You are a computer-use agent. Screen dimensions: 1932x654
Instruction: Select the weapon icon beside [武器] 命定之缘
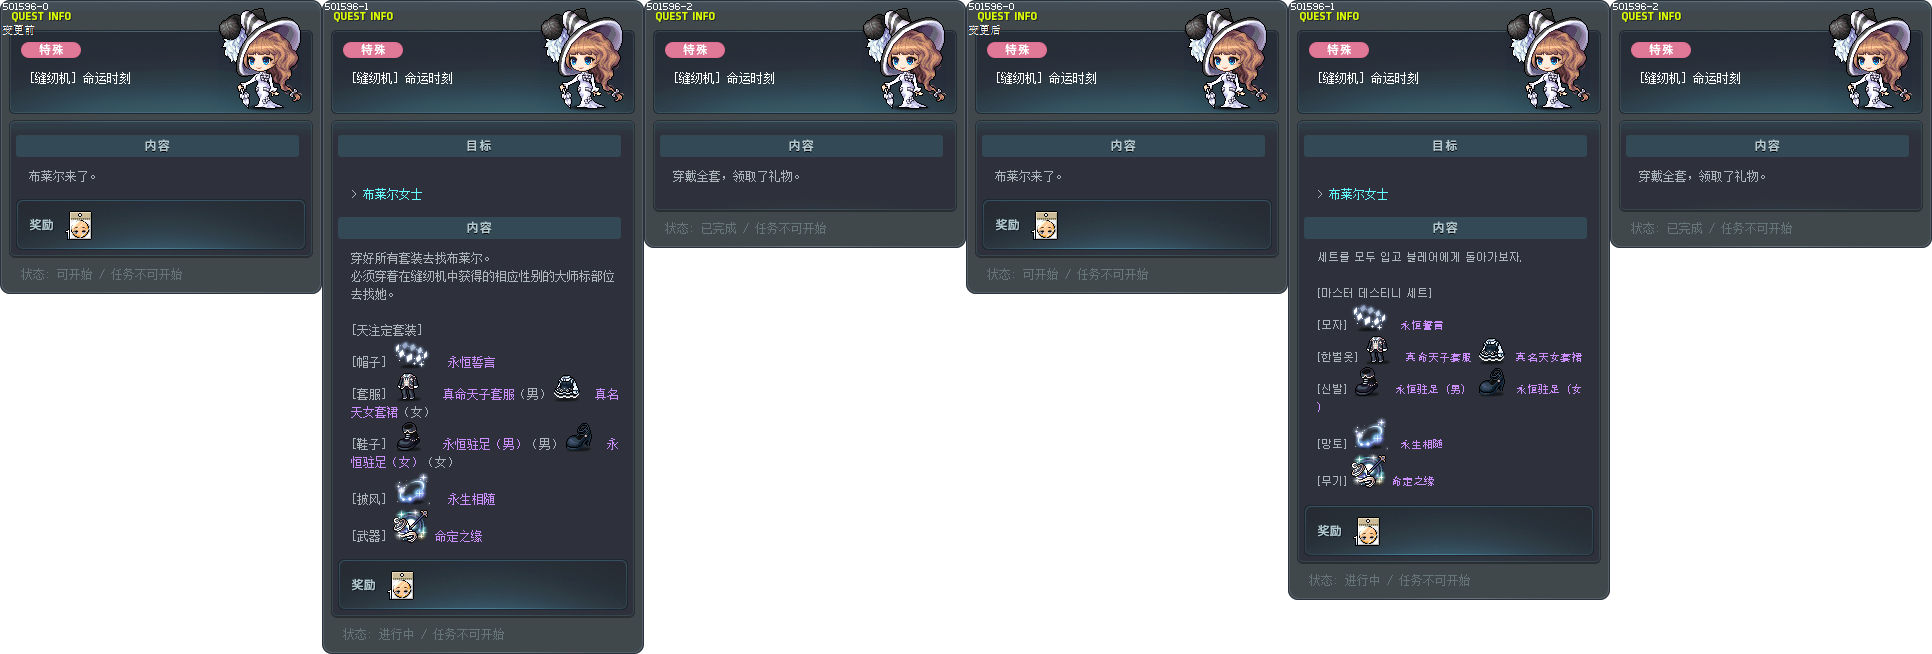[x=409, y=526]
